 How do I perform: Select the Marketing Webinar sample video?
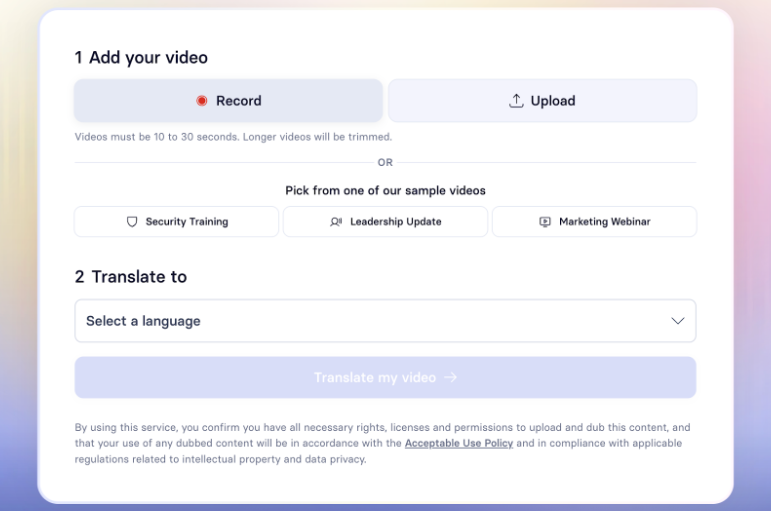tap(594, 222)
